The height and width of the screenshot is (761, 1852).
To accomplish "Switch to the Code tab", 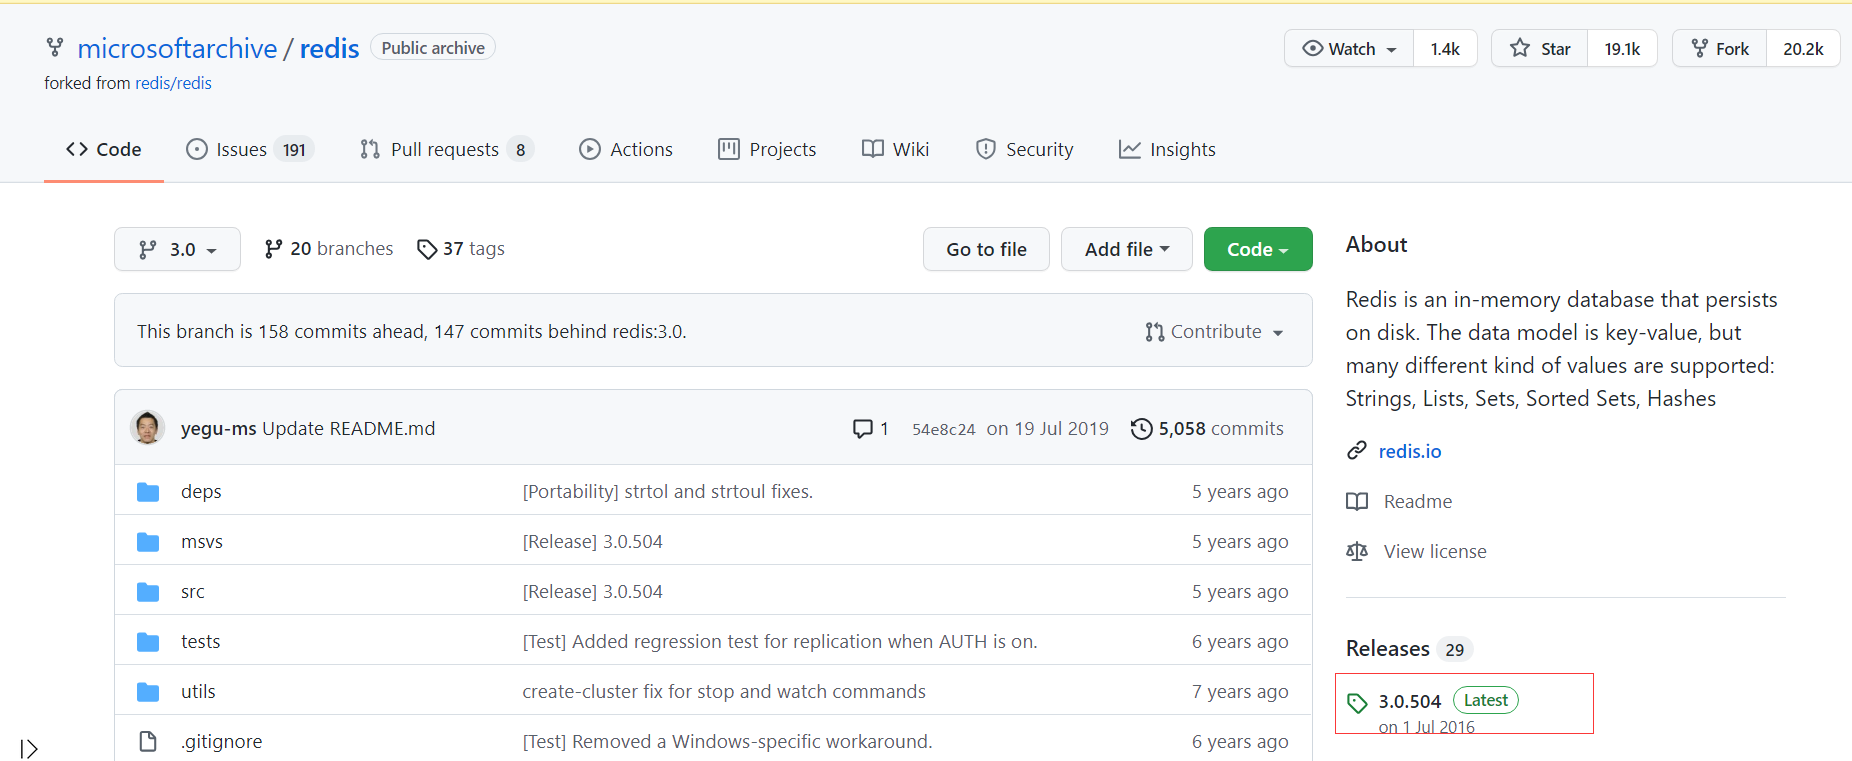I will pos(104,149).
